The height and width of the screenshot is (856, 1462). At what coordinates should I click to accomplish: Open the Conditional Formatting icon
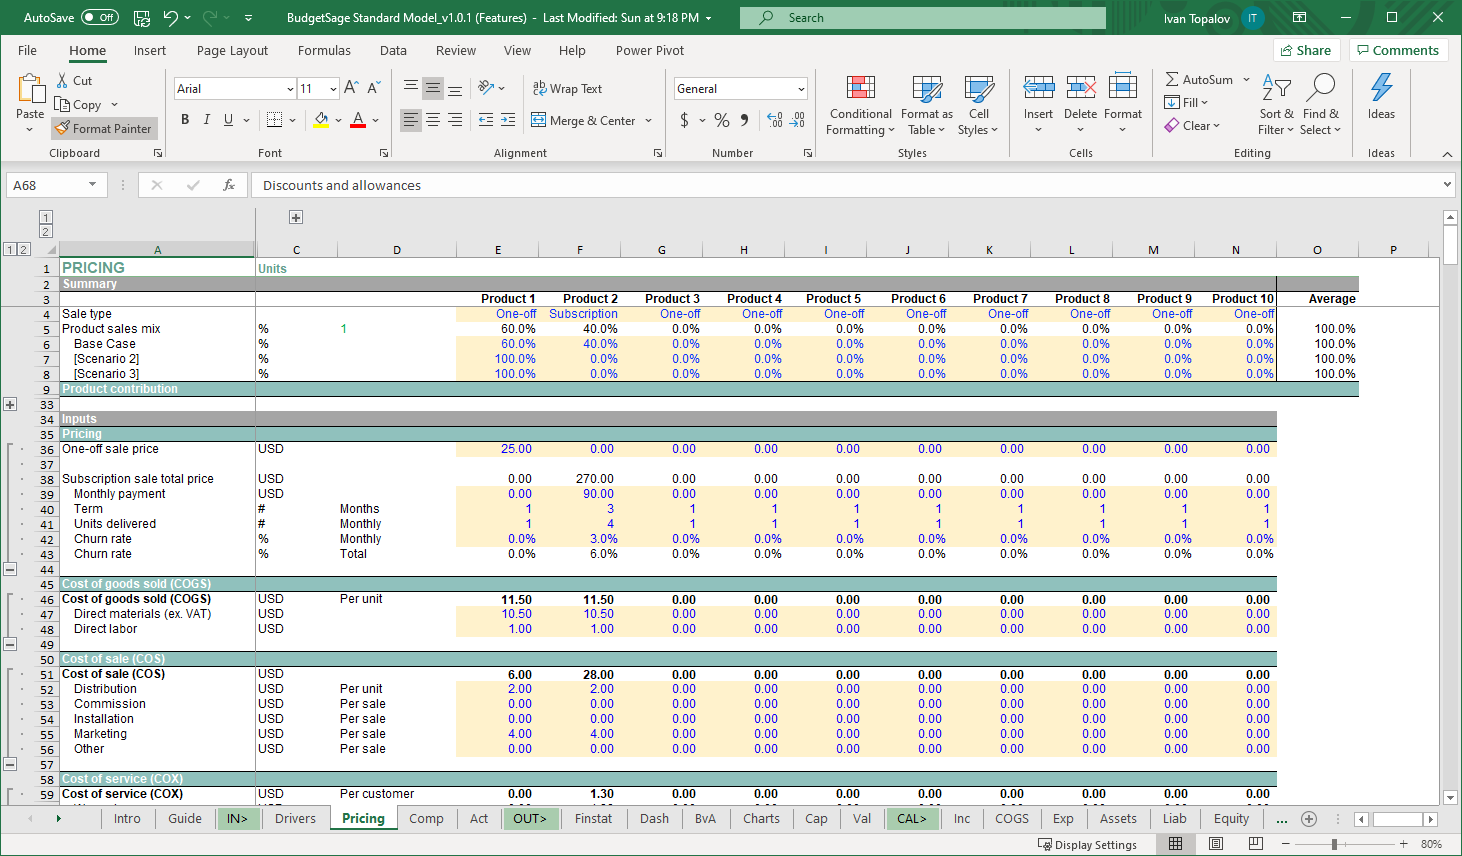[860, 89]
